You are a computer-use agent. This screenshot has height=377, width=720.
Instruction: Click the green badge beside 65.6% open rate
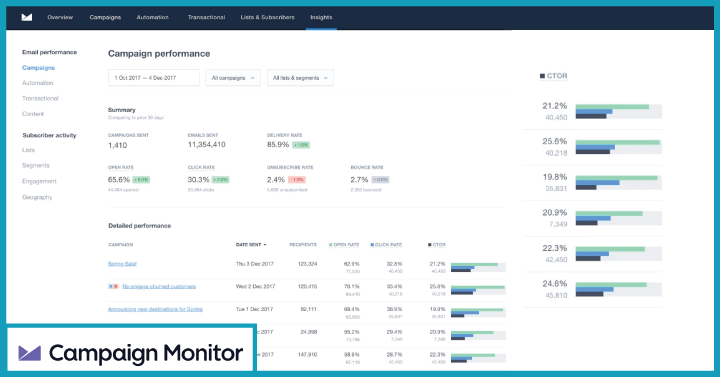pos(141,180)
